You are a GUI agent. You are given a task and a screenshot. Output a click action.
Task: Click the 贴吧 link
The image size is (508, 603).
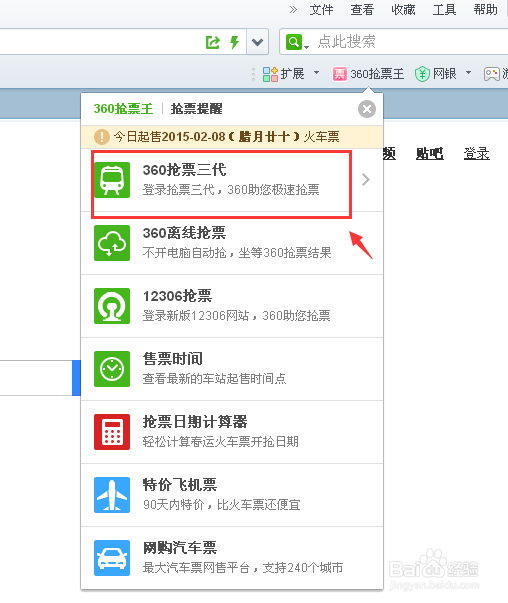point(430,153)
